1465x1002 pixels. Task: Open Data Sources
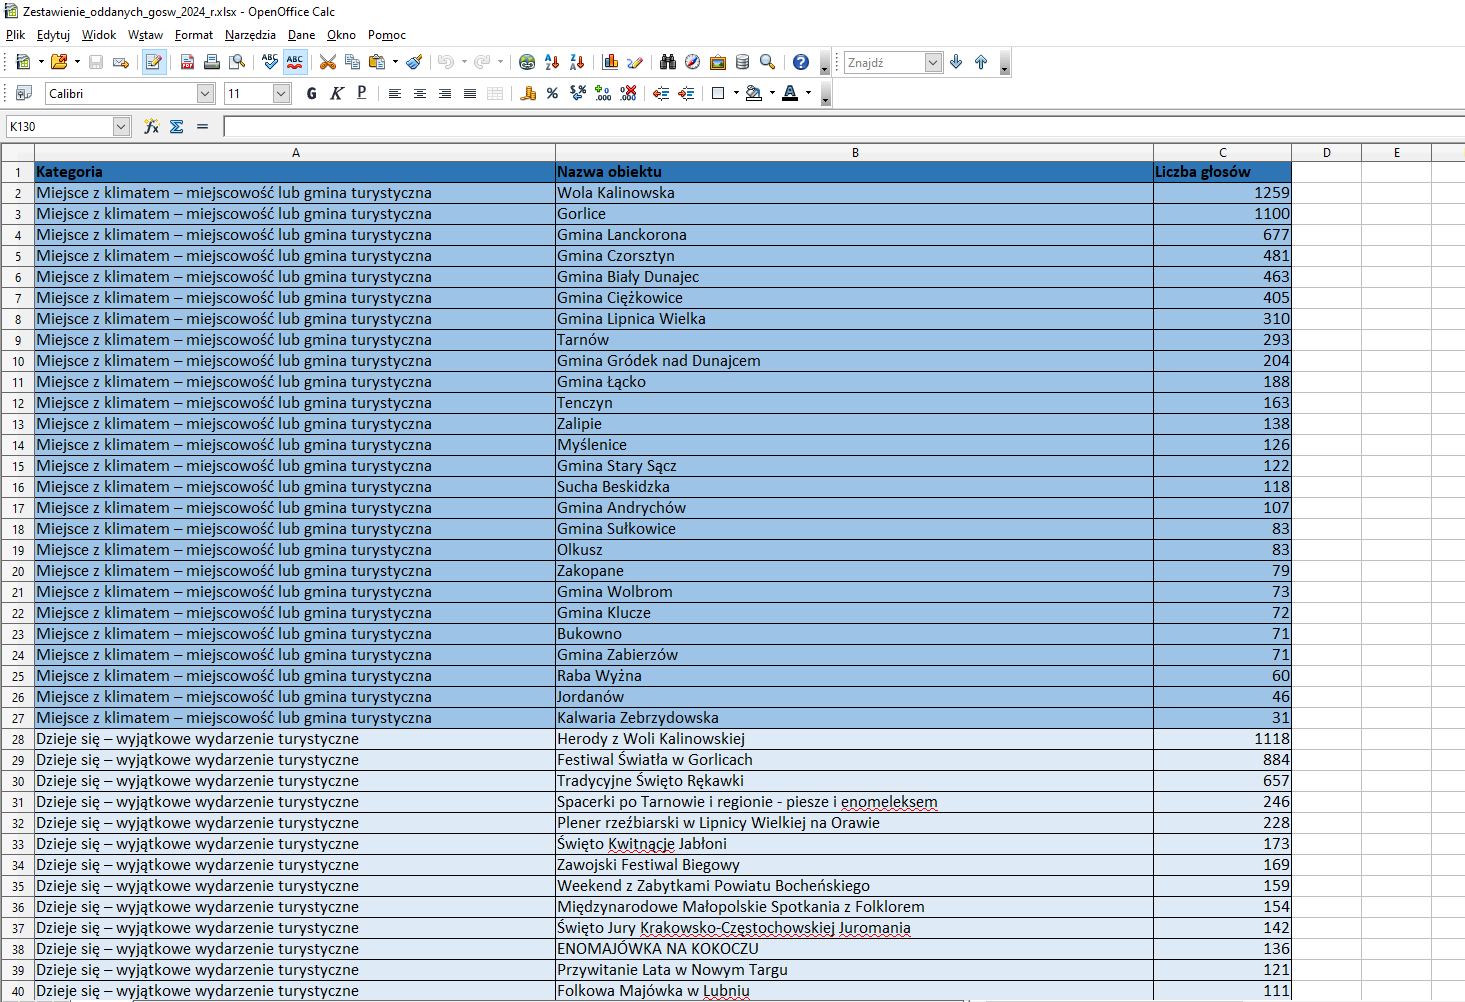tap(742, 62)
